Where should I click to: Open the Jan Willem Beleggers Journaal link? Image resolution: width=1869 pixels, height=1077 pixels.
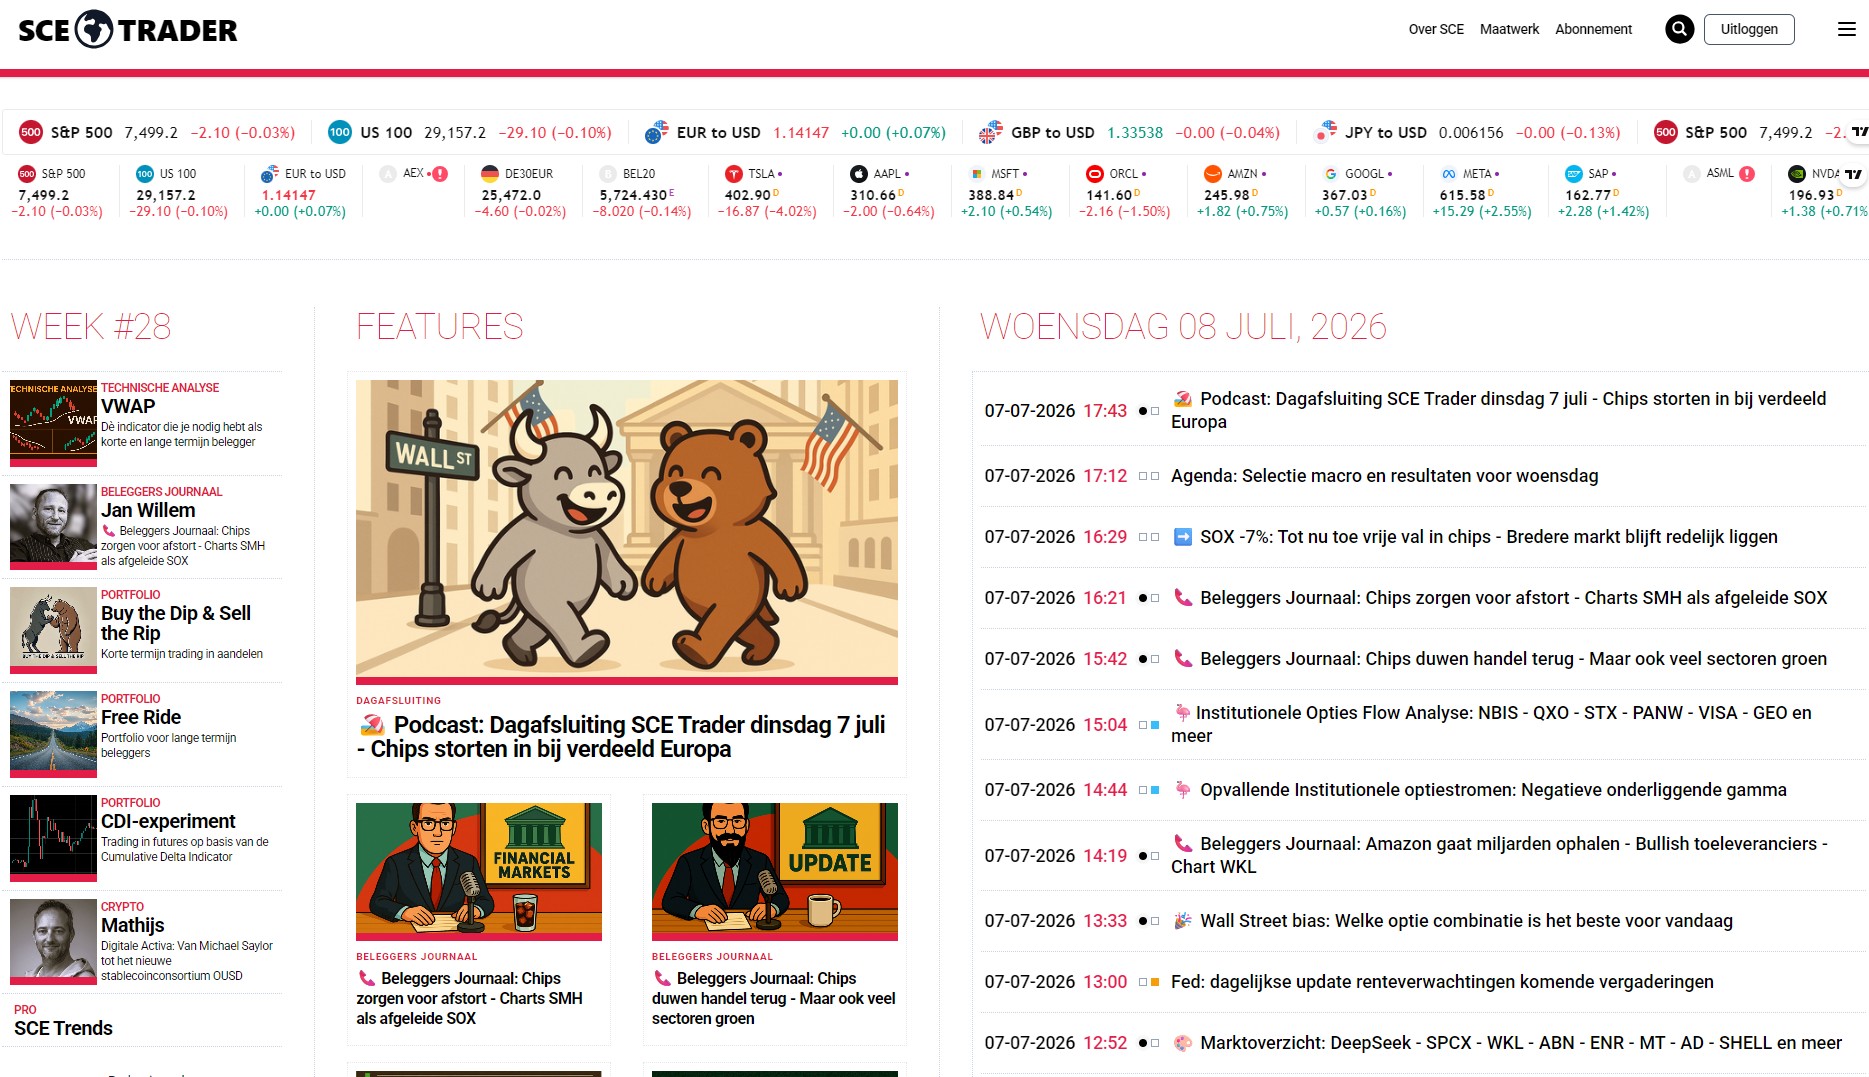point(148,510)
